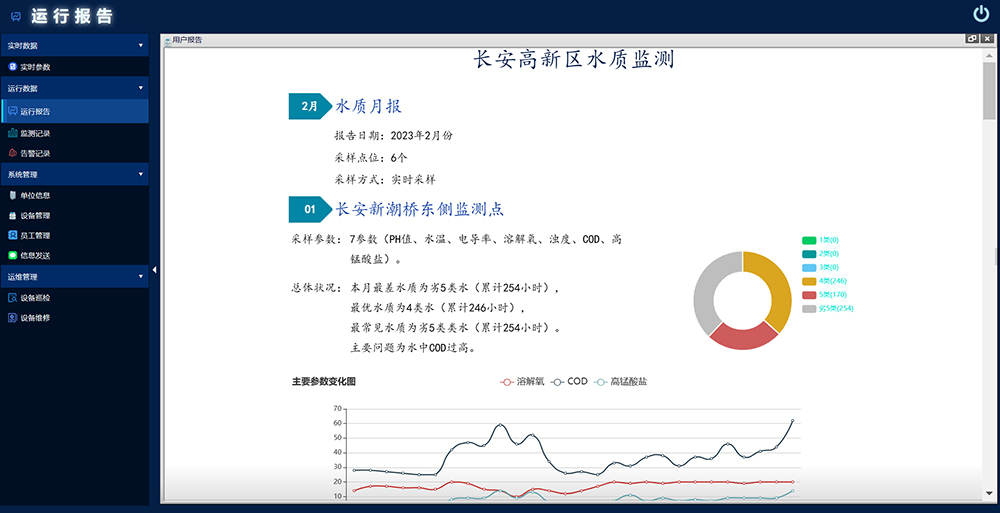Click the 设备管理 icon
The image size is (1000, 513).
coord(13,216)
